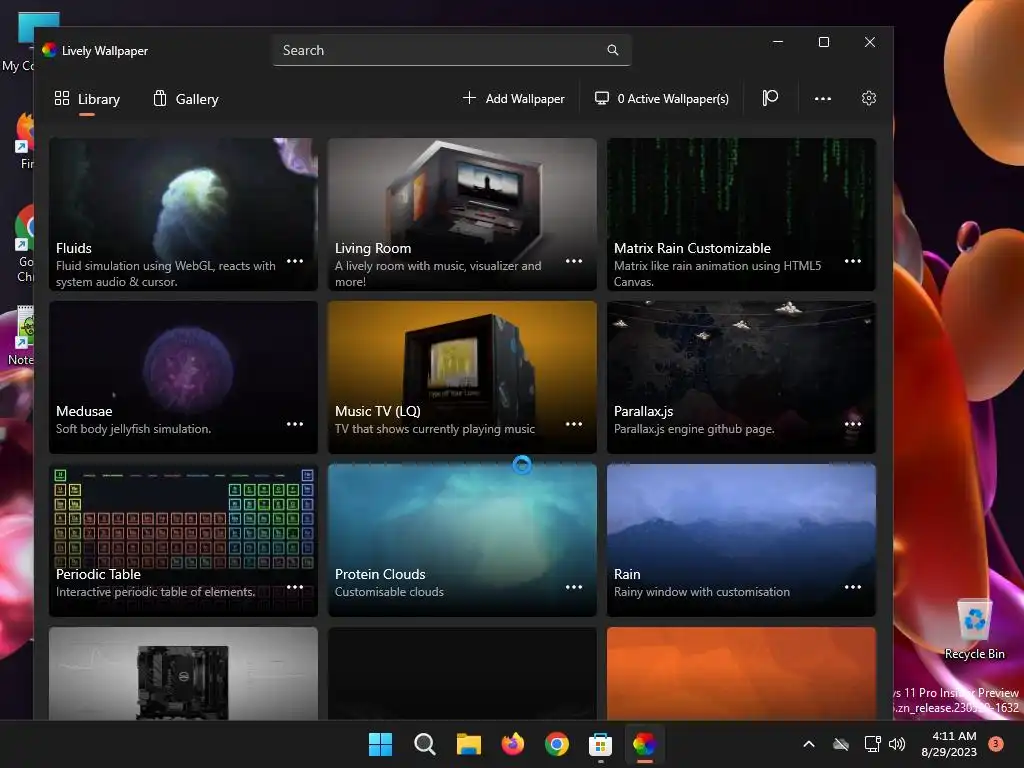Open Microsoft Store from taskbar
The image size is (1024, 768).
coord(600,744)
